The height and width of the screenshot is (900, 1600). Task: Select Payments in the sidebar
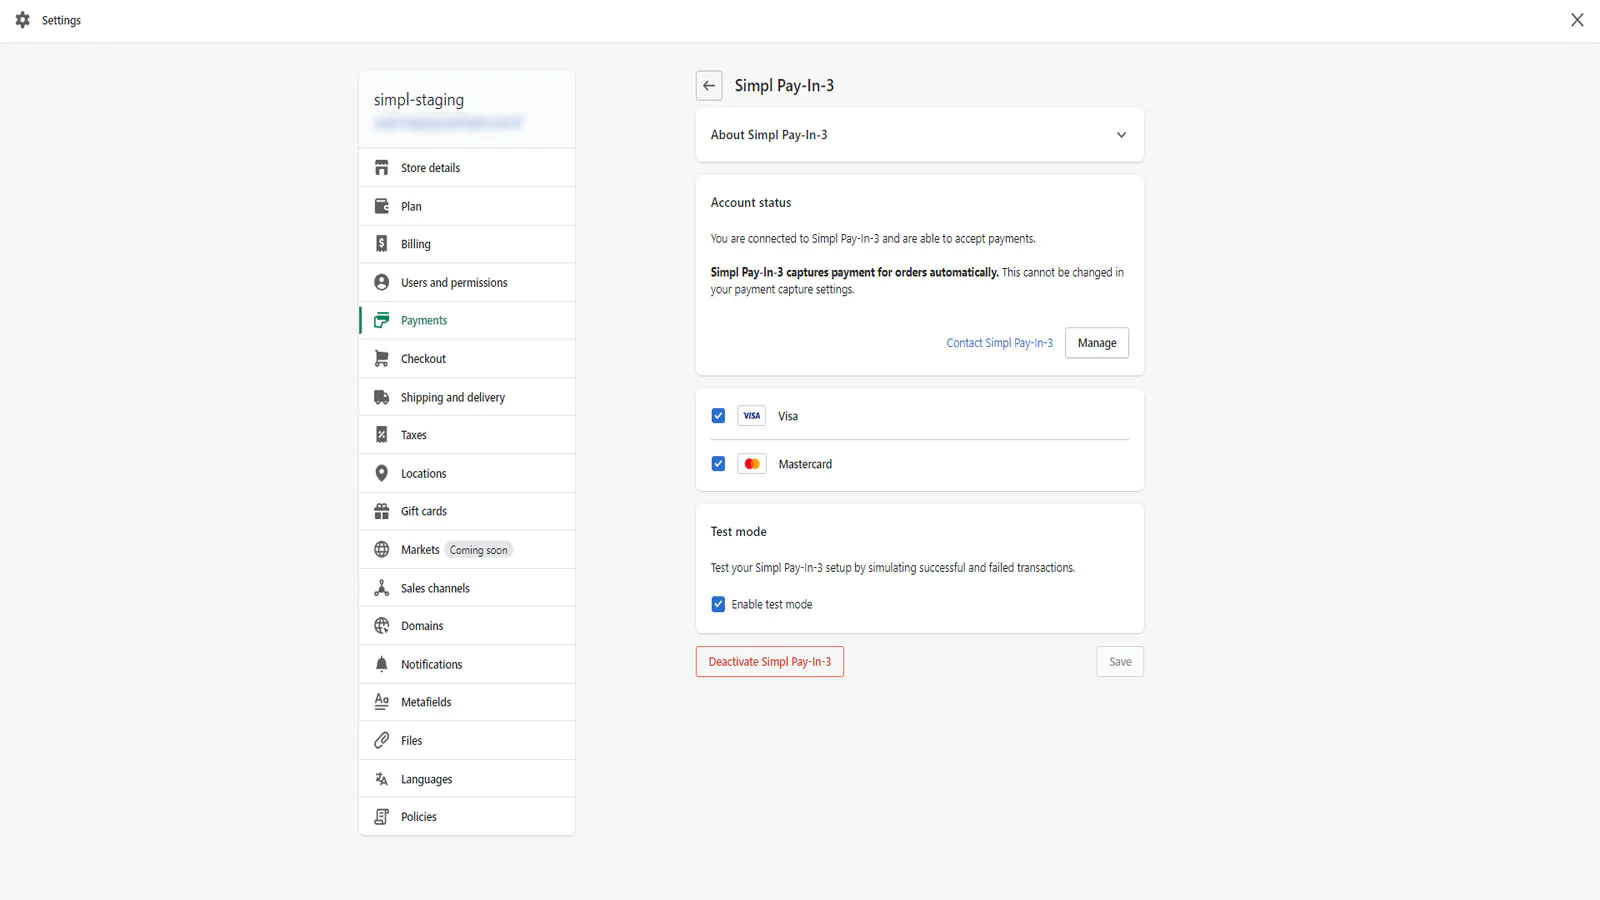467,320
